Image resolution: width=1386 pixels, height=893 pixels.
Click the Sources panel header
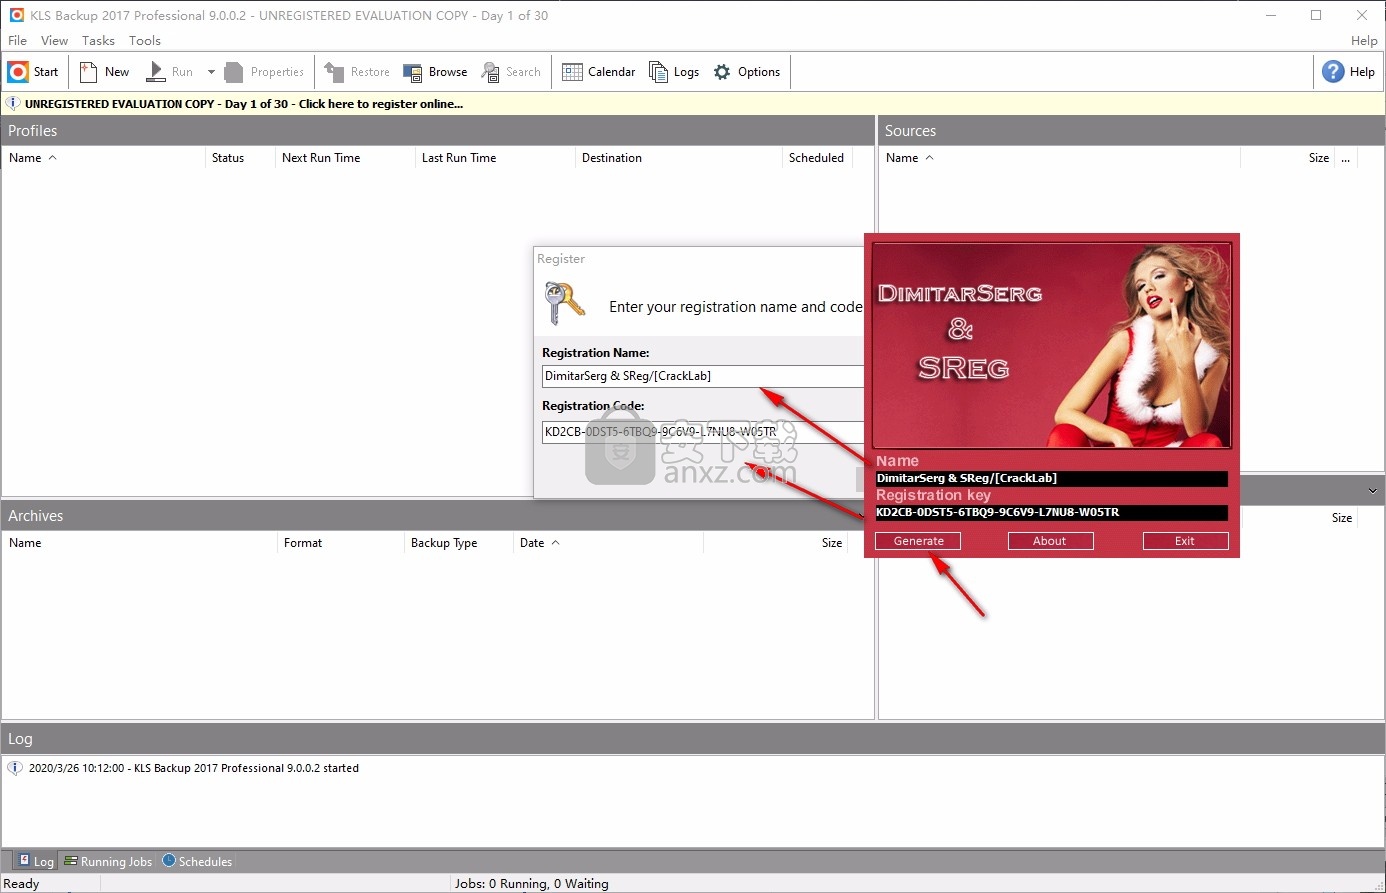tap(1131, 131)
